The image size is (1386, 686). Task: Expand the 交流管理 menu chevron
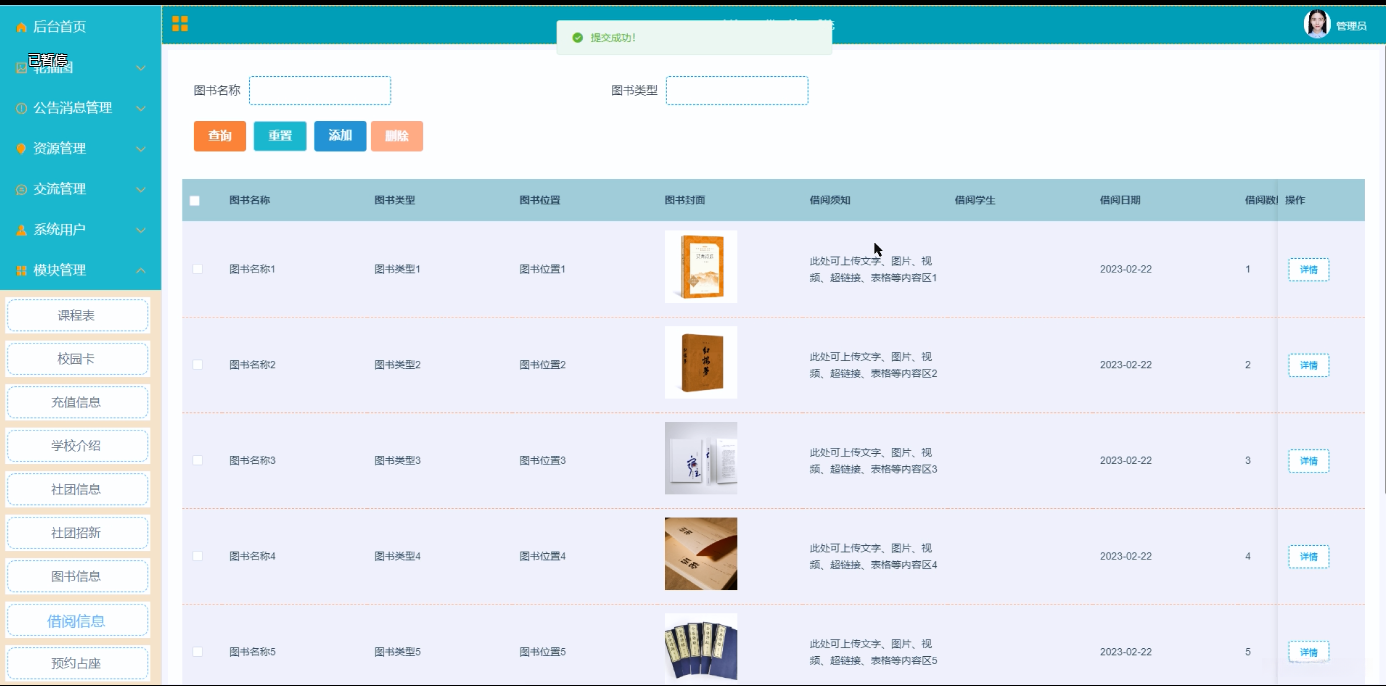click(140, 190)
